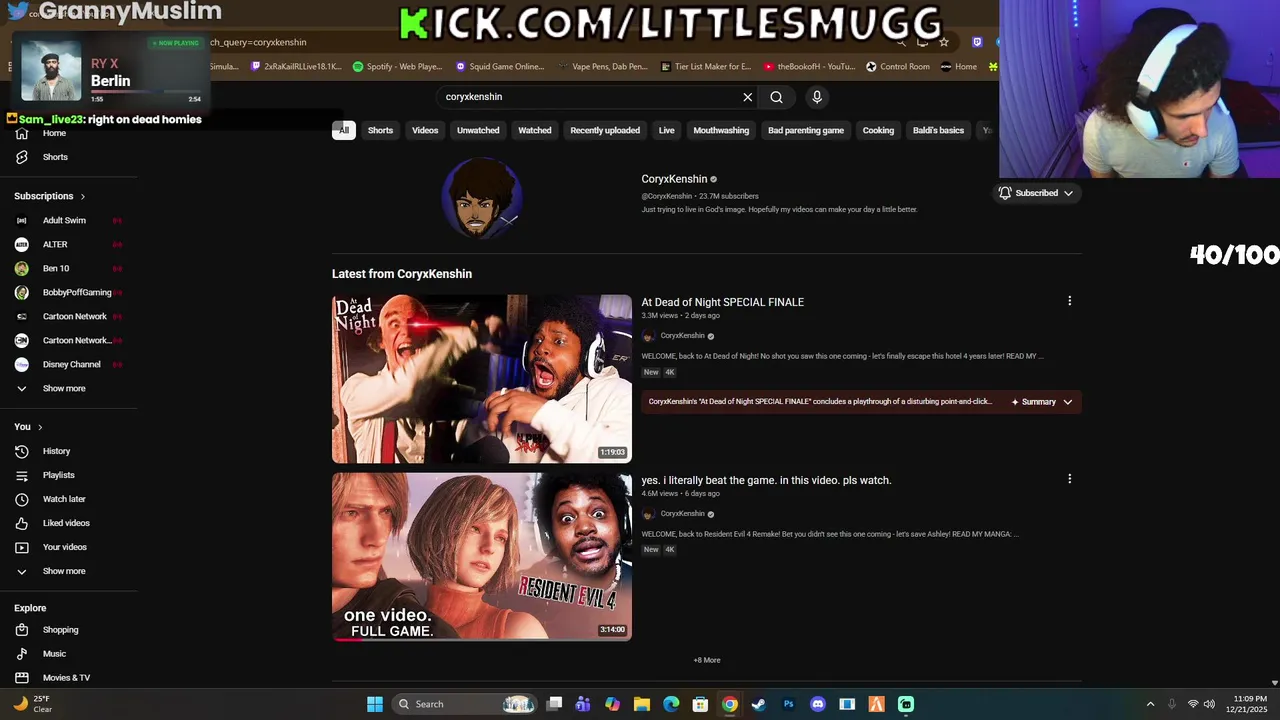
Task: Expand the You section chevron
Action: [x=40, y=427]
